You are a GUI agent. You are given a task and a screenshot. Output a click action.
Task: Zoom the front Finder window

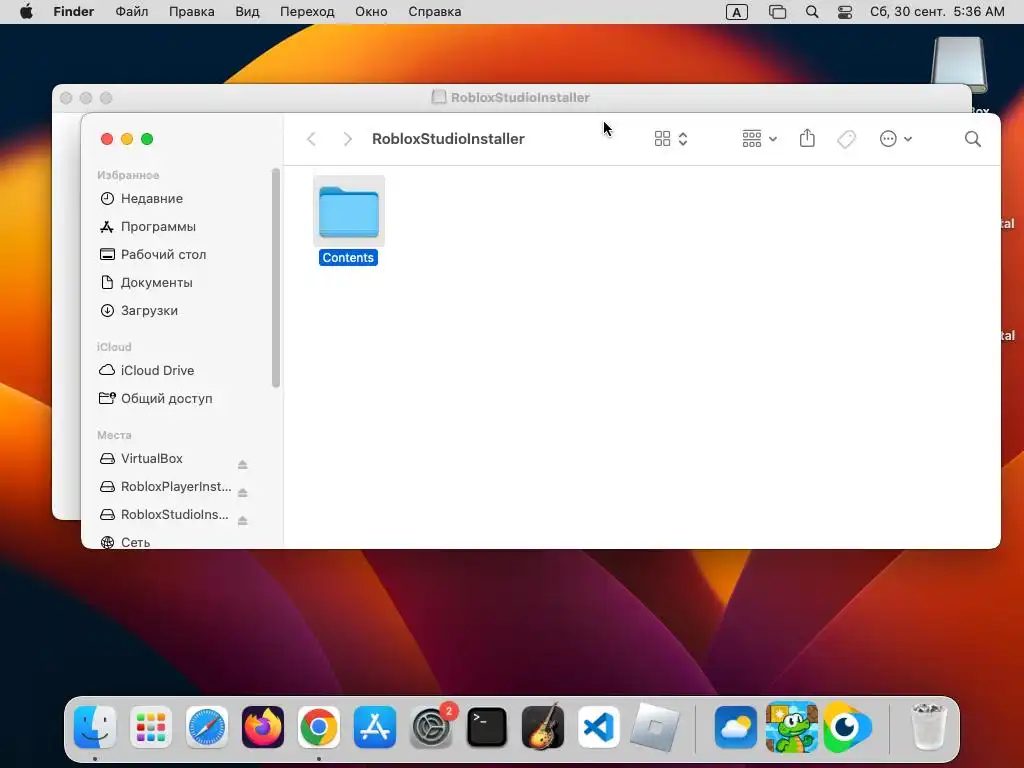pos(148,138)
